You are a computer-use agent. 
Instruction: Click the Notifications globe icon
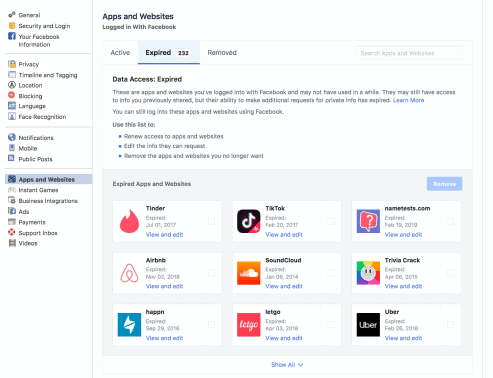pos(12,137)
